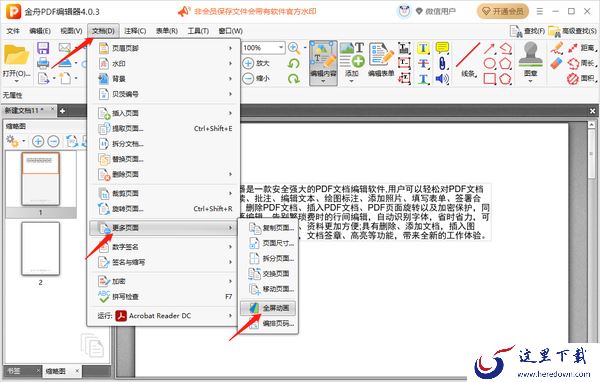The height and width of the screenshot is (382, 600).
Task: Click the 周长 perimeter measure tool
Action: [582, 63]
